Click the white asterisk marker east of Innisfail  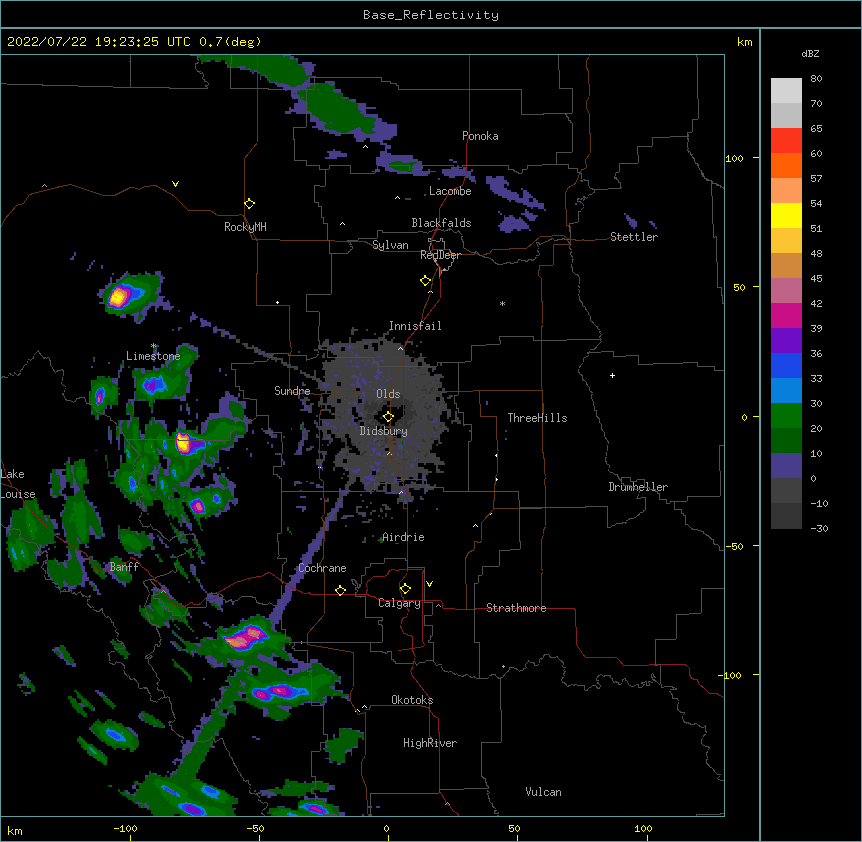tap(502, 303)
